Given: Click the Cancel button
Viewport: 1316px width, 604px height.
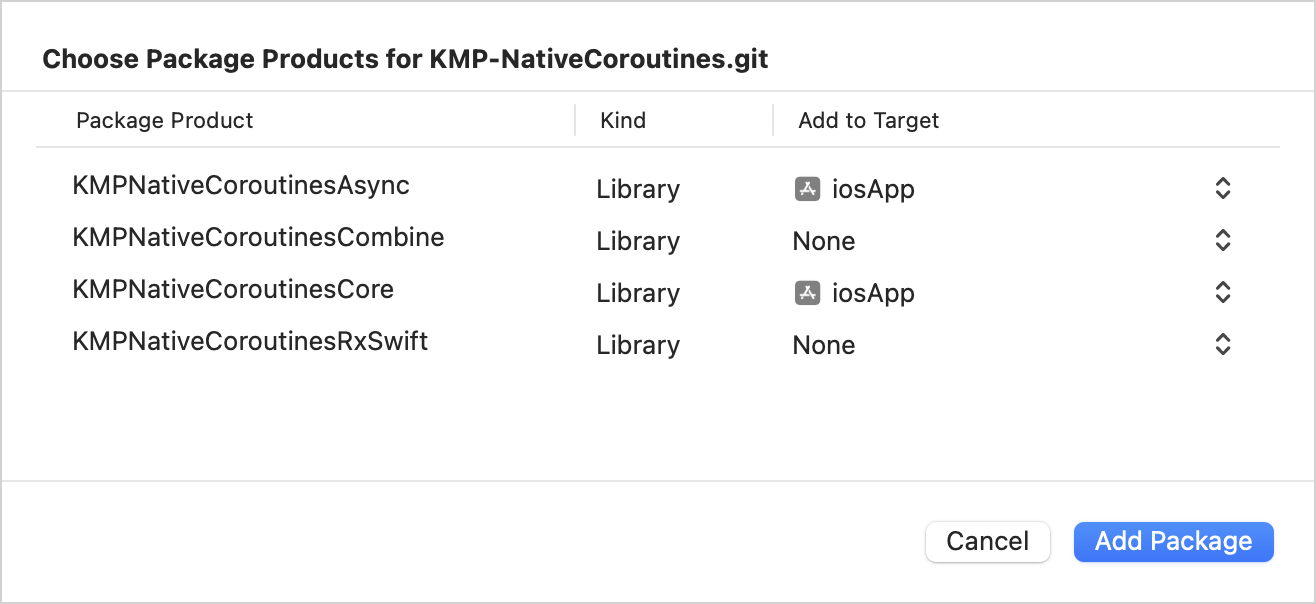Looking at the screenshot, I should tap(987, 541).
